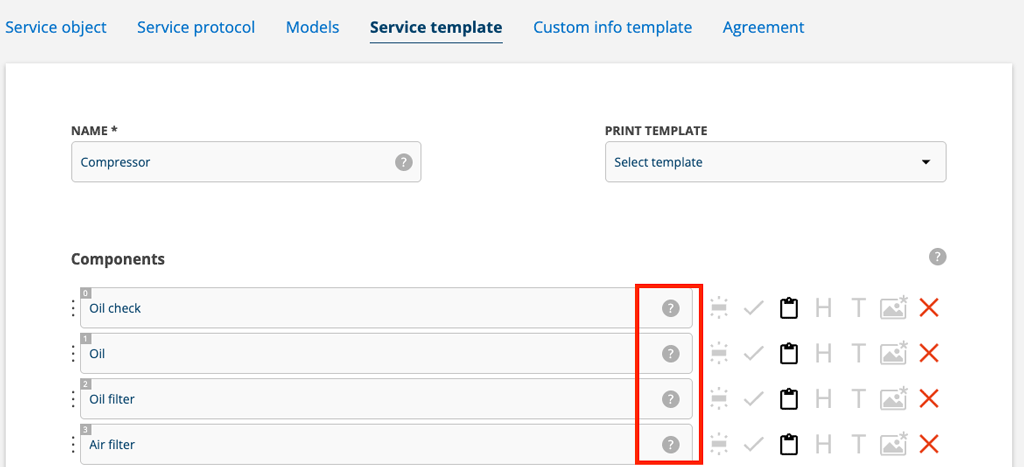Switch to the Service protocol tab
The width and height of the screenshot is (1024, 467).
tap(196, 27)
